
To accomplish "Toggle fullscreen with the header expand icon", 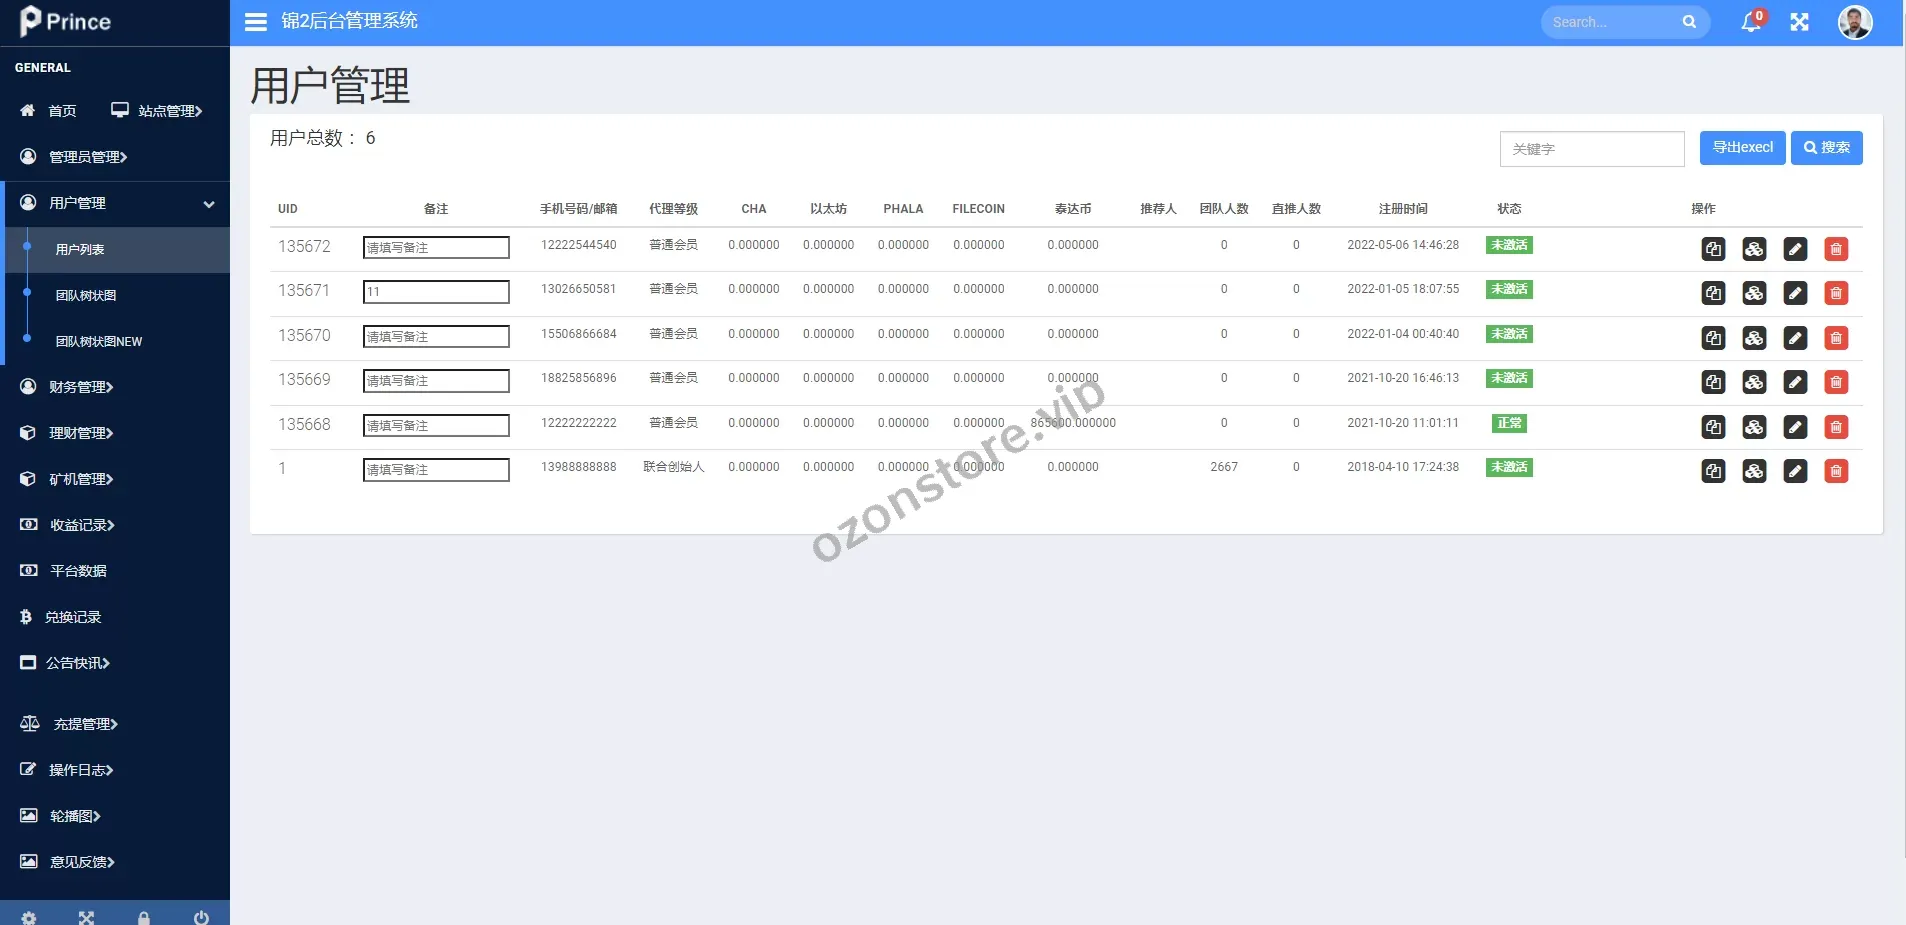I will [1799, 22].
